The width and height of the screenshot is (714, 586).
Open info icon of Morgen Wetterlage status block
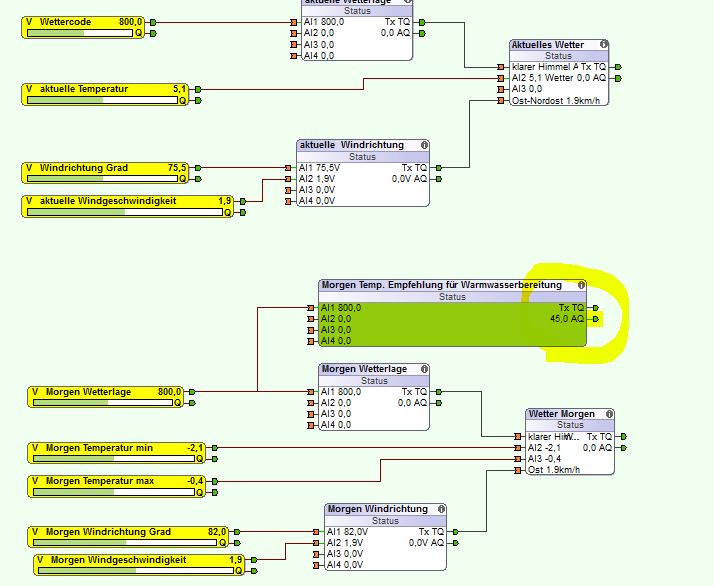tap(424, 369)
